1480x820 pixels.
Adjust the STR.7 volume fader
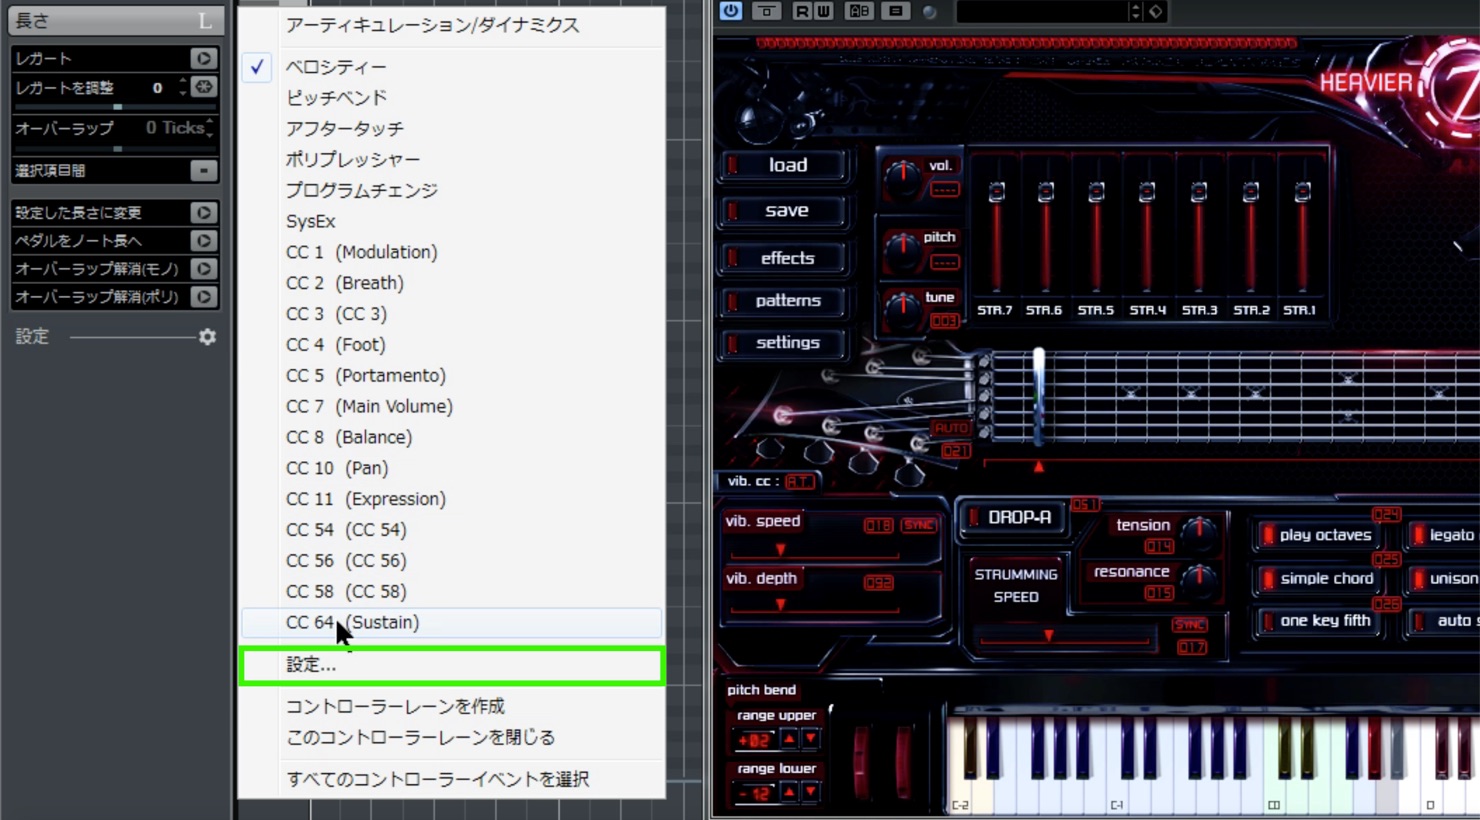[996, 193]
